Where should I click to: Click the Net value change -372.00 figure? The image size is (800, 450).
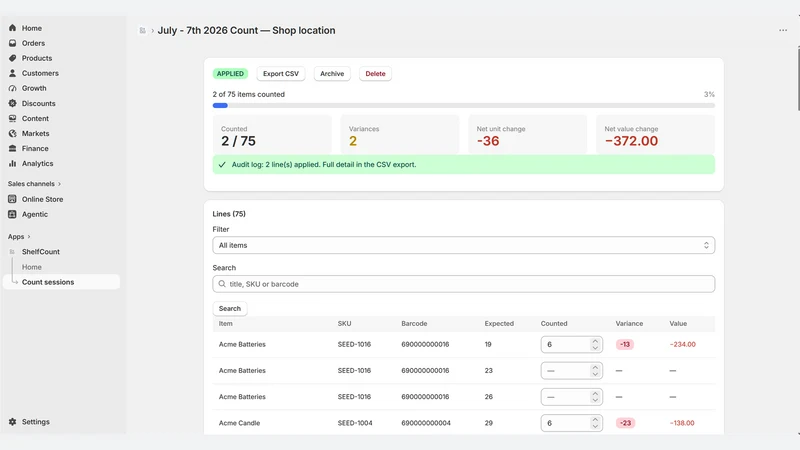click(x=631, y=141)
